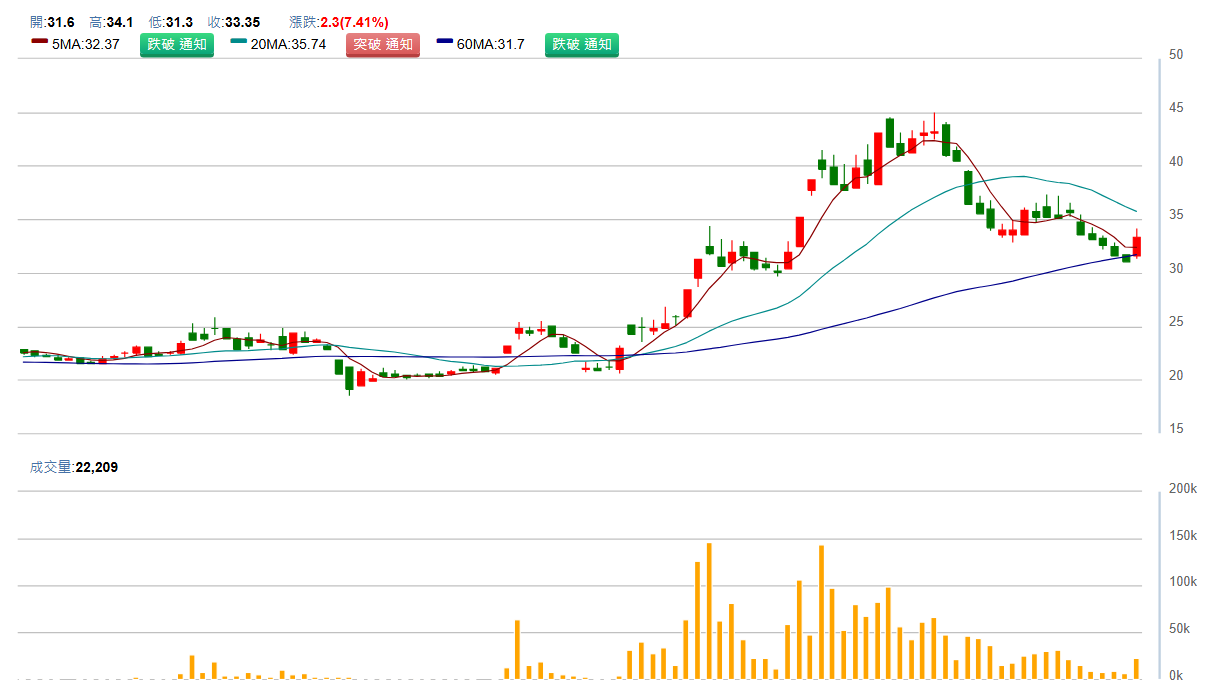The width and height of the screenshot is (1216, 692).
Task: Select the teal 20MA legend swatch
Action: point(238,41)
